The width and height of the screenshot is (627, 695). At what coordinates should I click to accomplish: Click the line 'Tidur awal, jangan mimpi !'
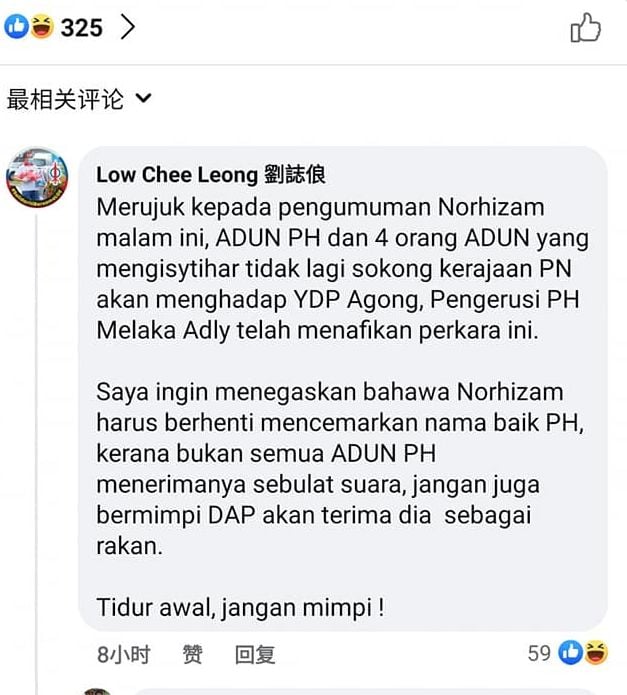click(240, 607)
